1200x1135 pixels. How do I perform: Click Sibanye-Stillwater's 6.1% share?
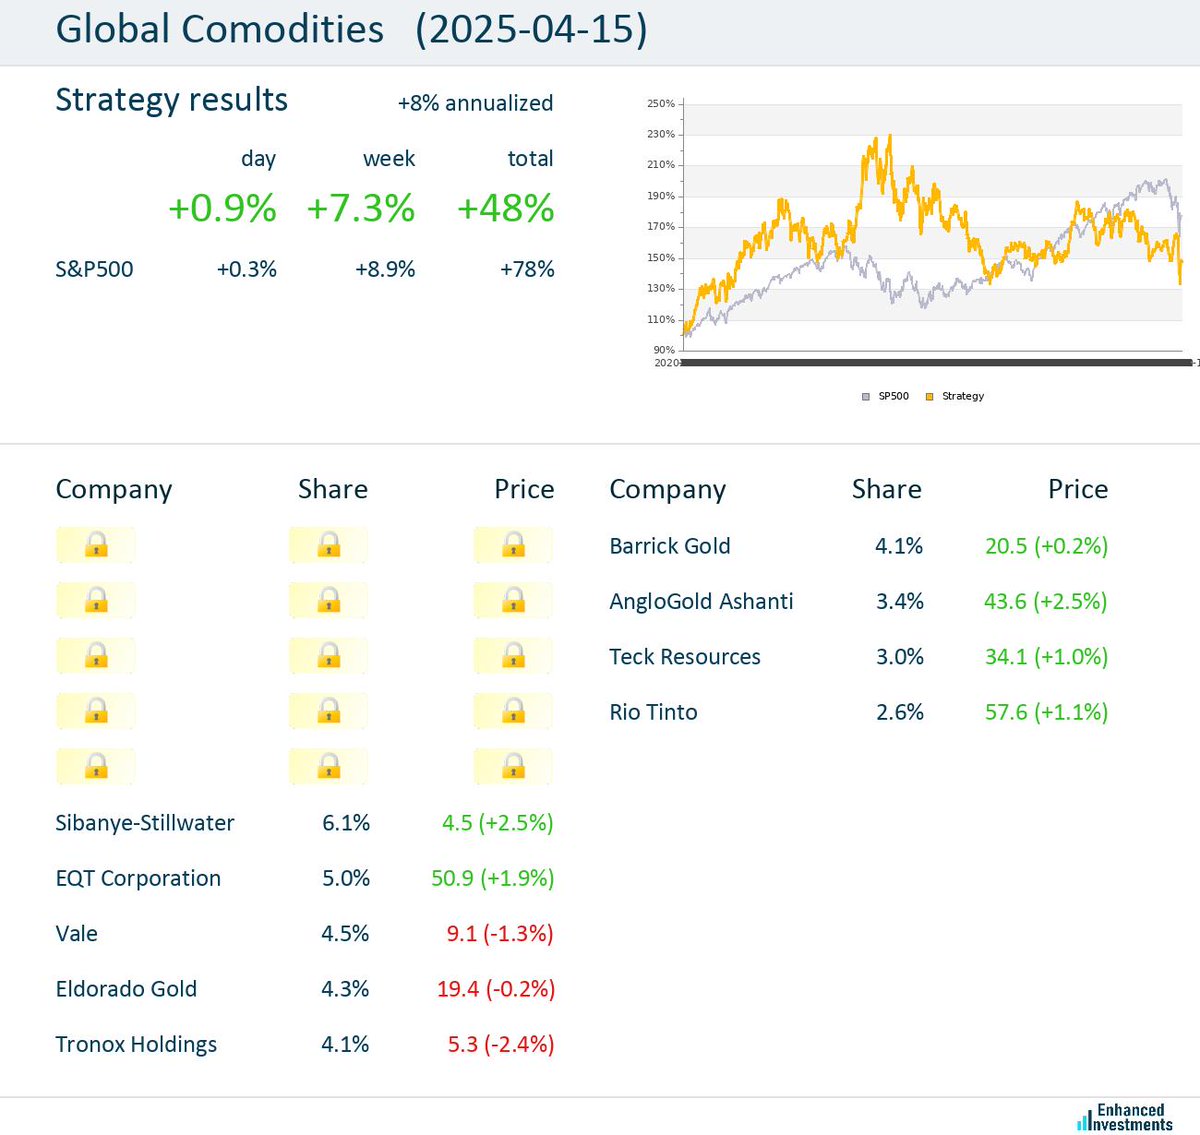(346, 823)
